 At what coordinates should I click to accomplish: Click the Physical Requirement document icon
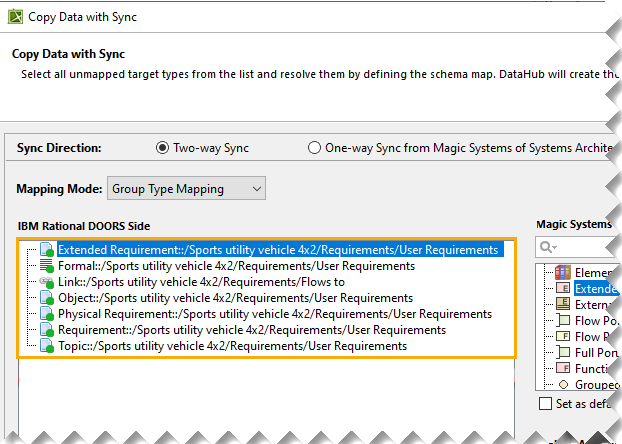tap(47, 314)
